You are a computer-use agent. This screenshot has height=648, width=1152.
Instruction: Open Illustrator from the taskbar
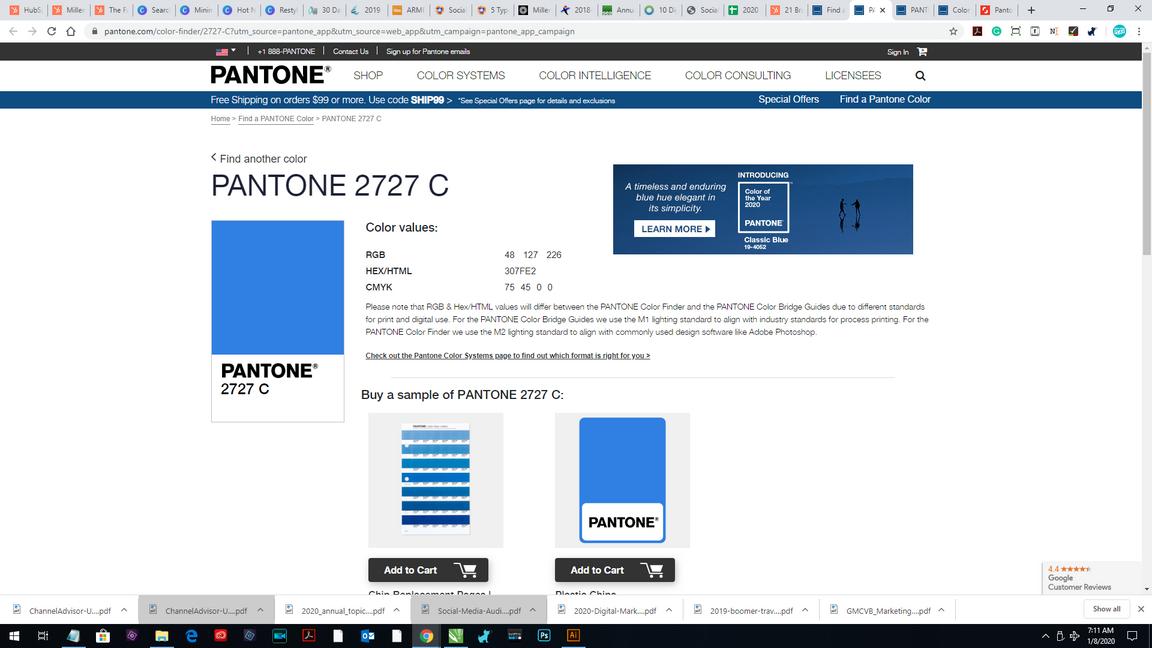573,636
